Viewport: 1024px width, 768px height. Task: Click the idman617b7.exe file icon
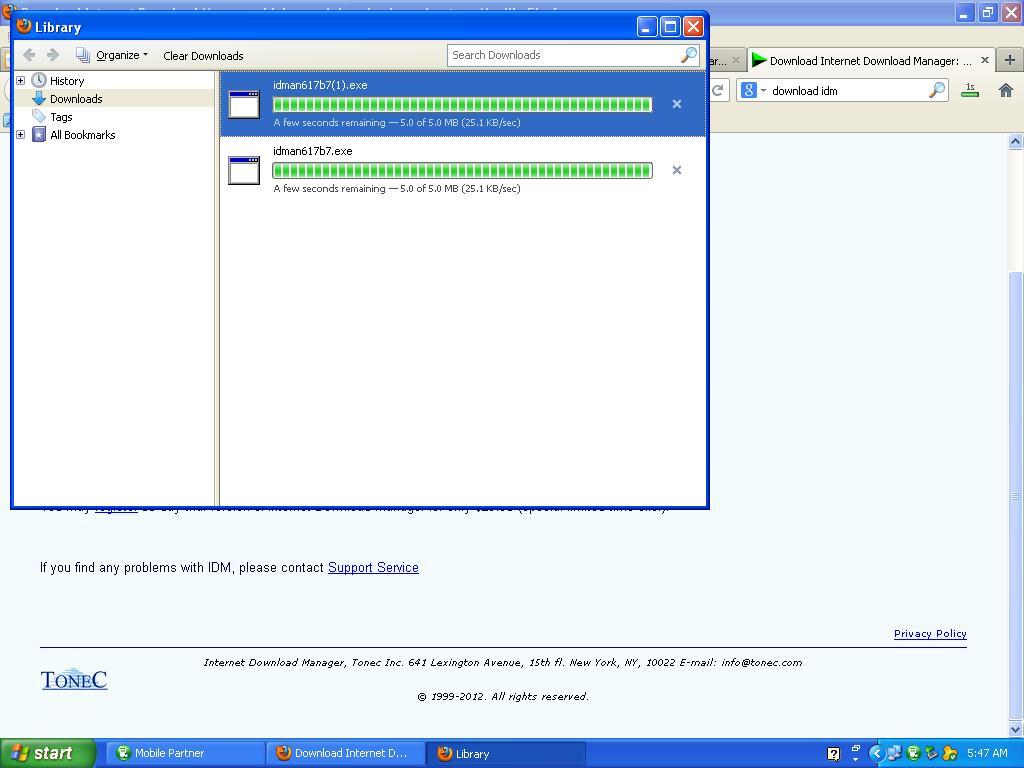[244, 170]
